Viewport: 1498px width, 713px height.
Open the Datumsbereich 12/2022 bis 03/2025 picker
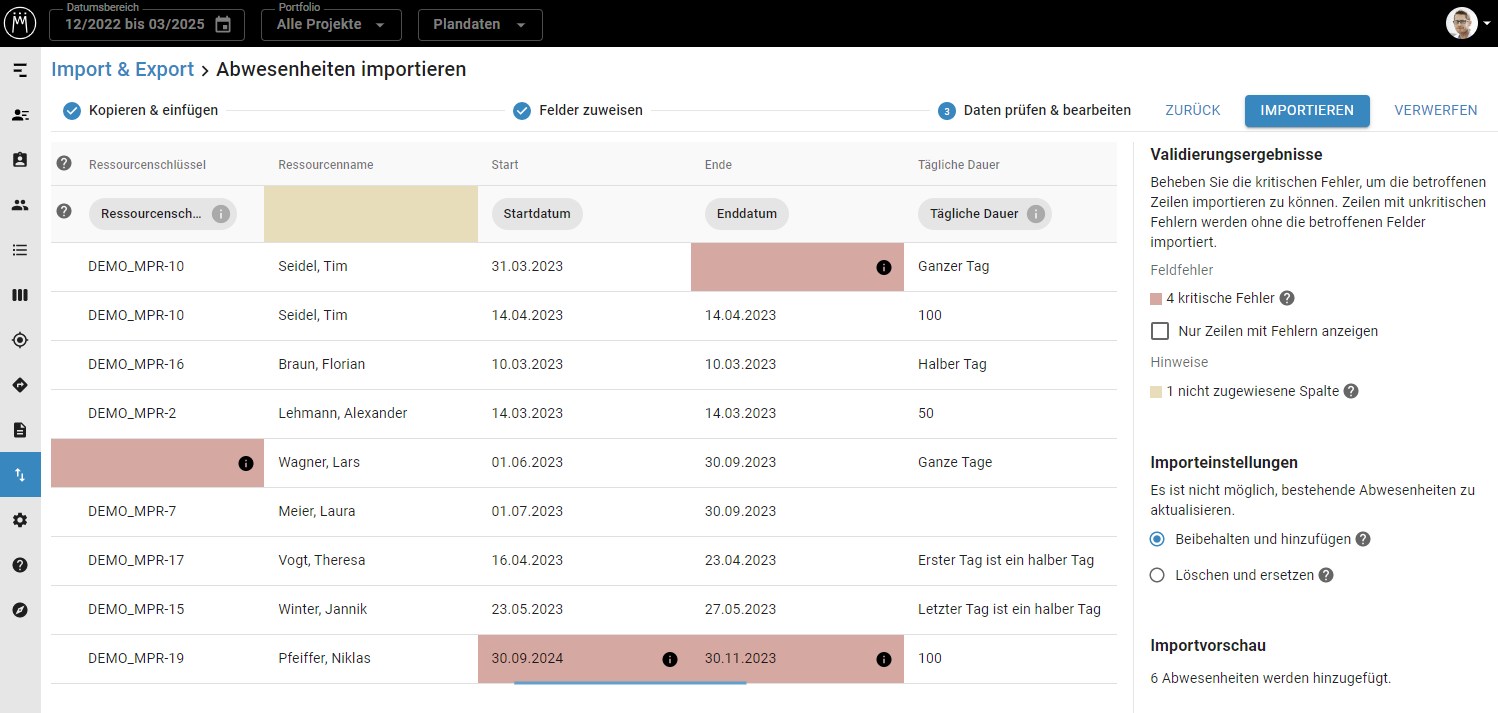coord(146,25)
